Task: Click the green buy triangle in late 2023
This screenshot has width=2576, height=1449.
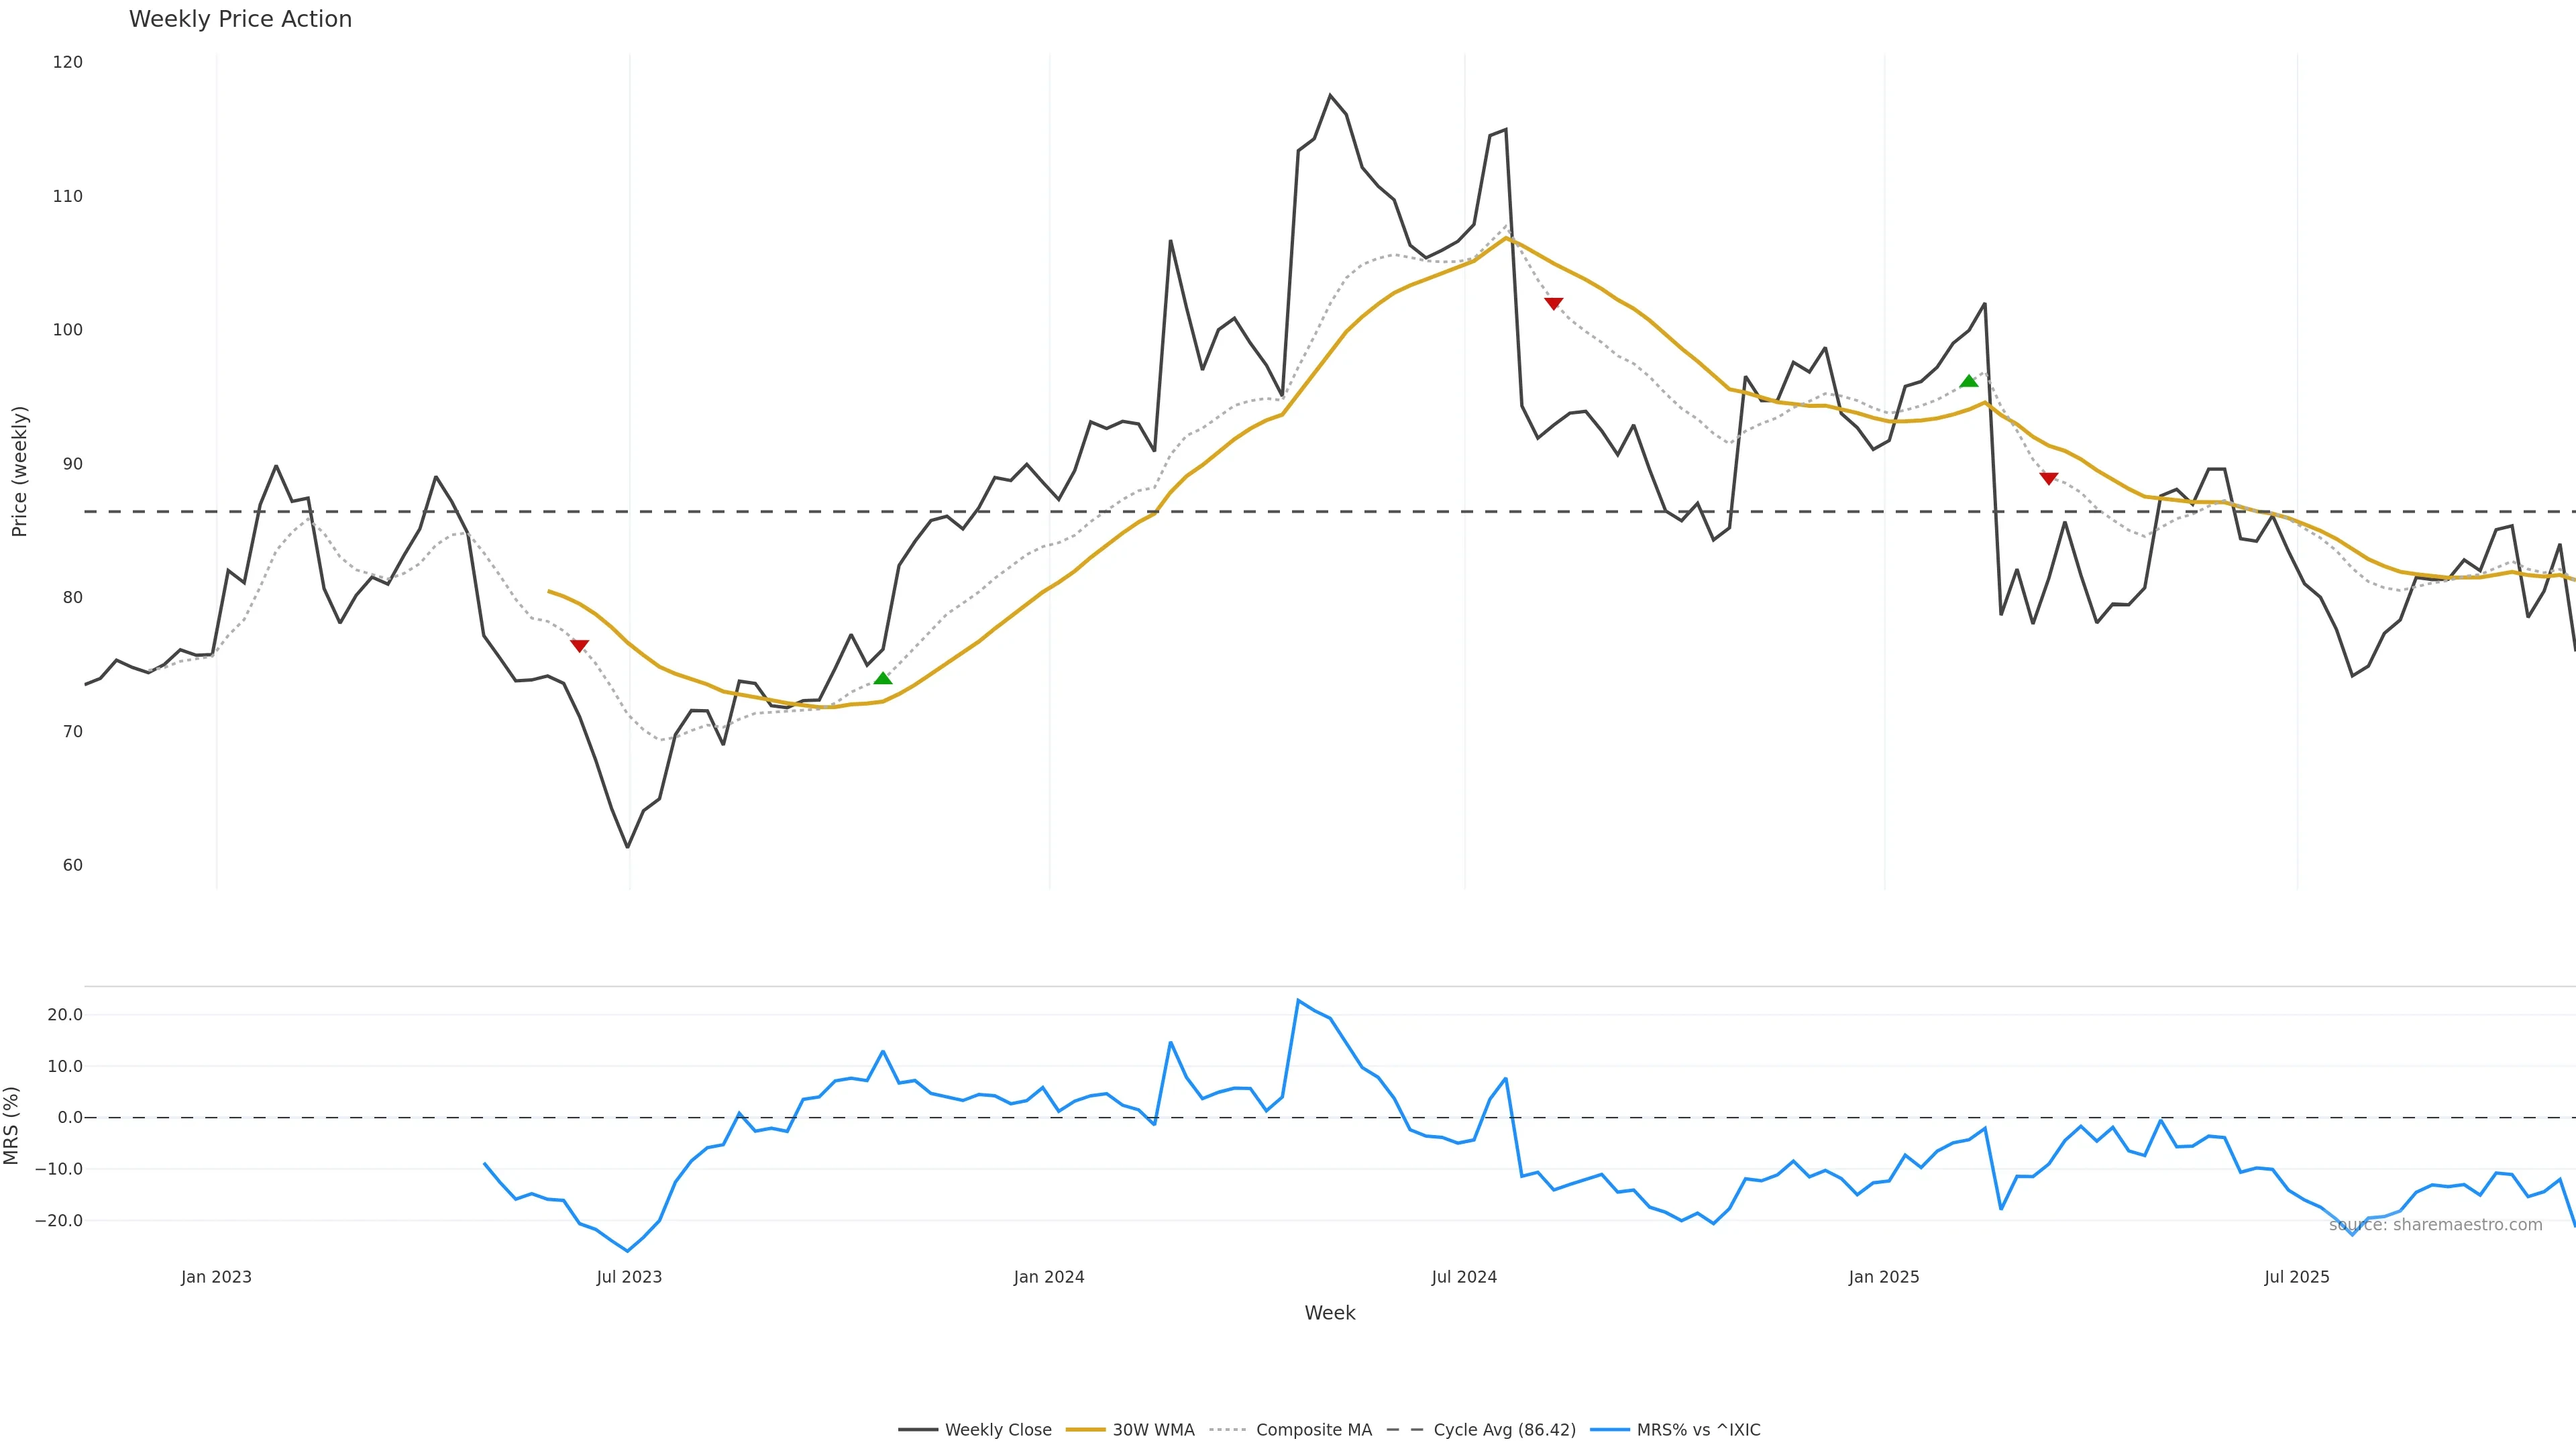Action: (883, 679)
